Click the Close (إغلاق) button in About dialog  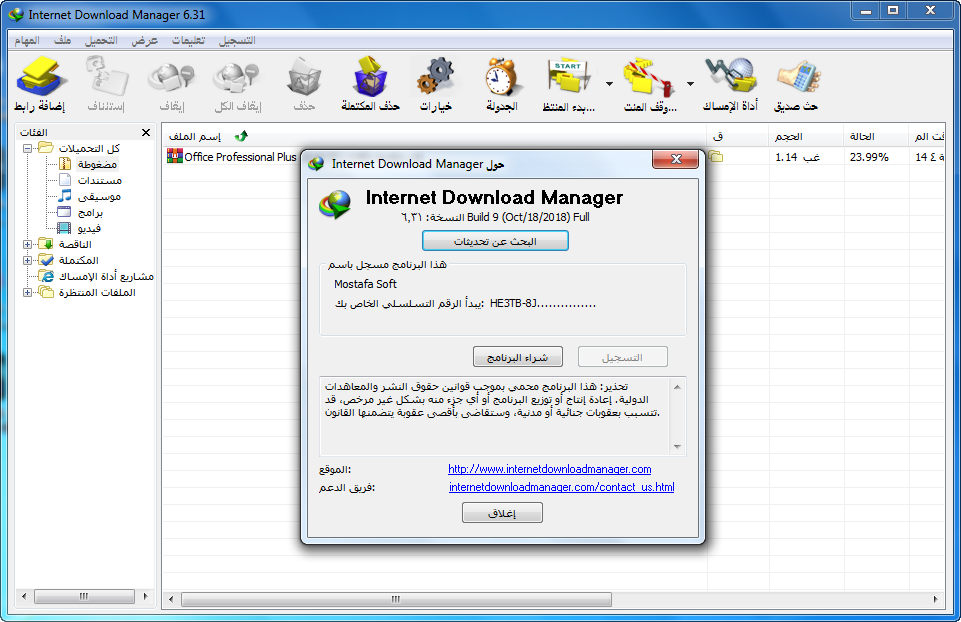(503, 513)
